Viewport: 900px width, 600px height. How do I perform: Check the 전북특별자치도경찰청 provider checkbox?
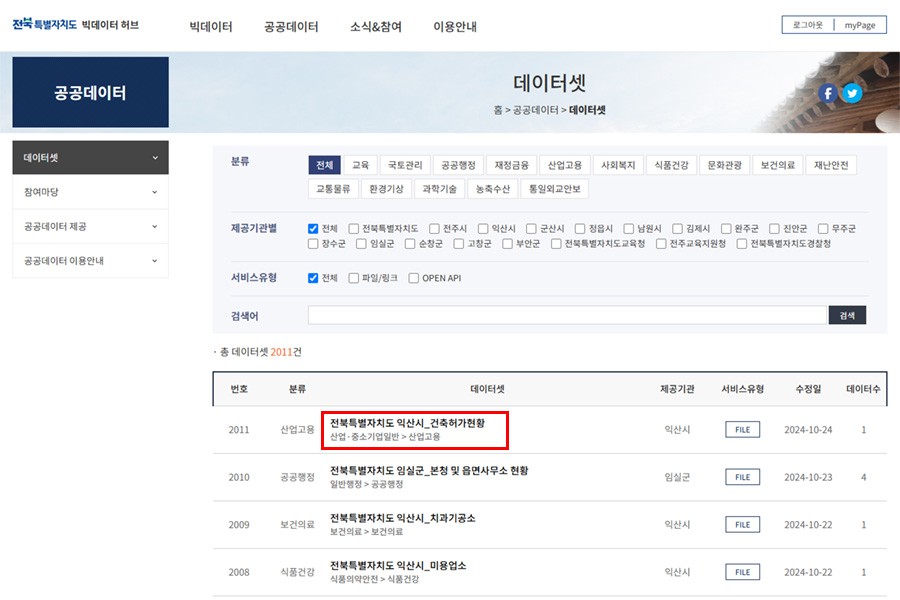(742, 244)
